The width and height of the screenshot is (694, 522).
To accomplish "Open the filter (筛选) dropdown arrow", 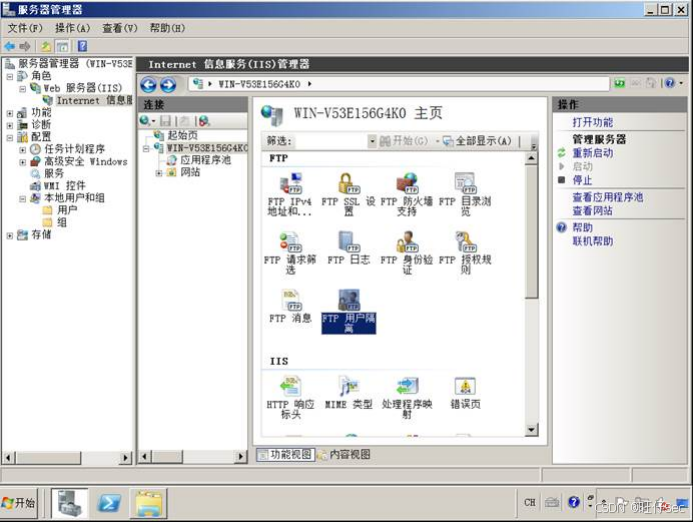I will point(372,141).
